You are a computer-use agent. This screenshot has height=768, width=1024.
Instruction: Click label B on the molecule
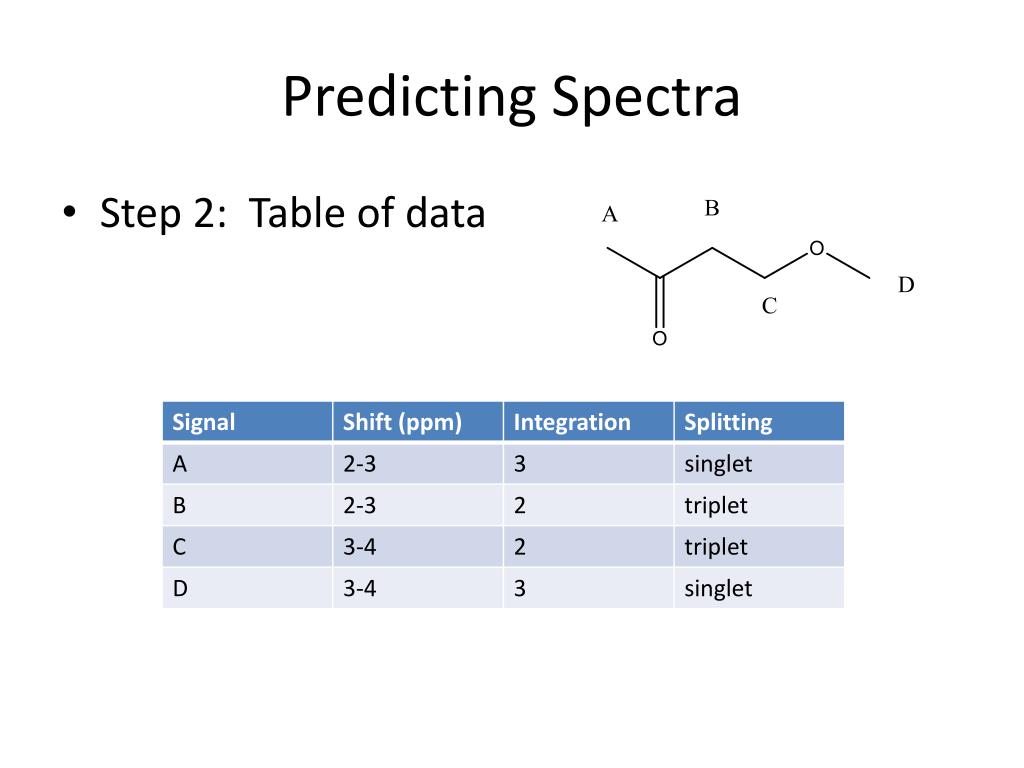coord(712,208)
